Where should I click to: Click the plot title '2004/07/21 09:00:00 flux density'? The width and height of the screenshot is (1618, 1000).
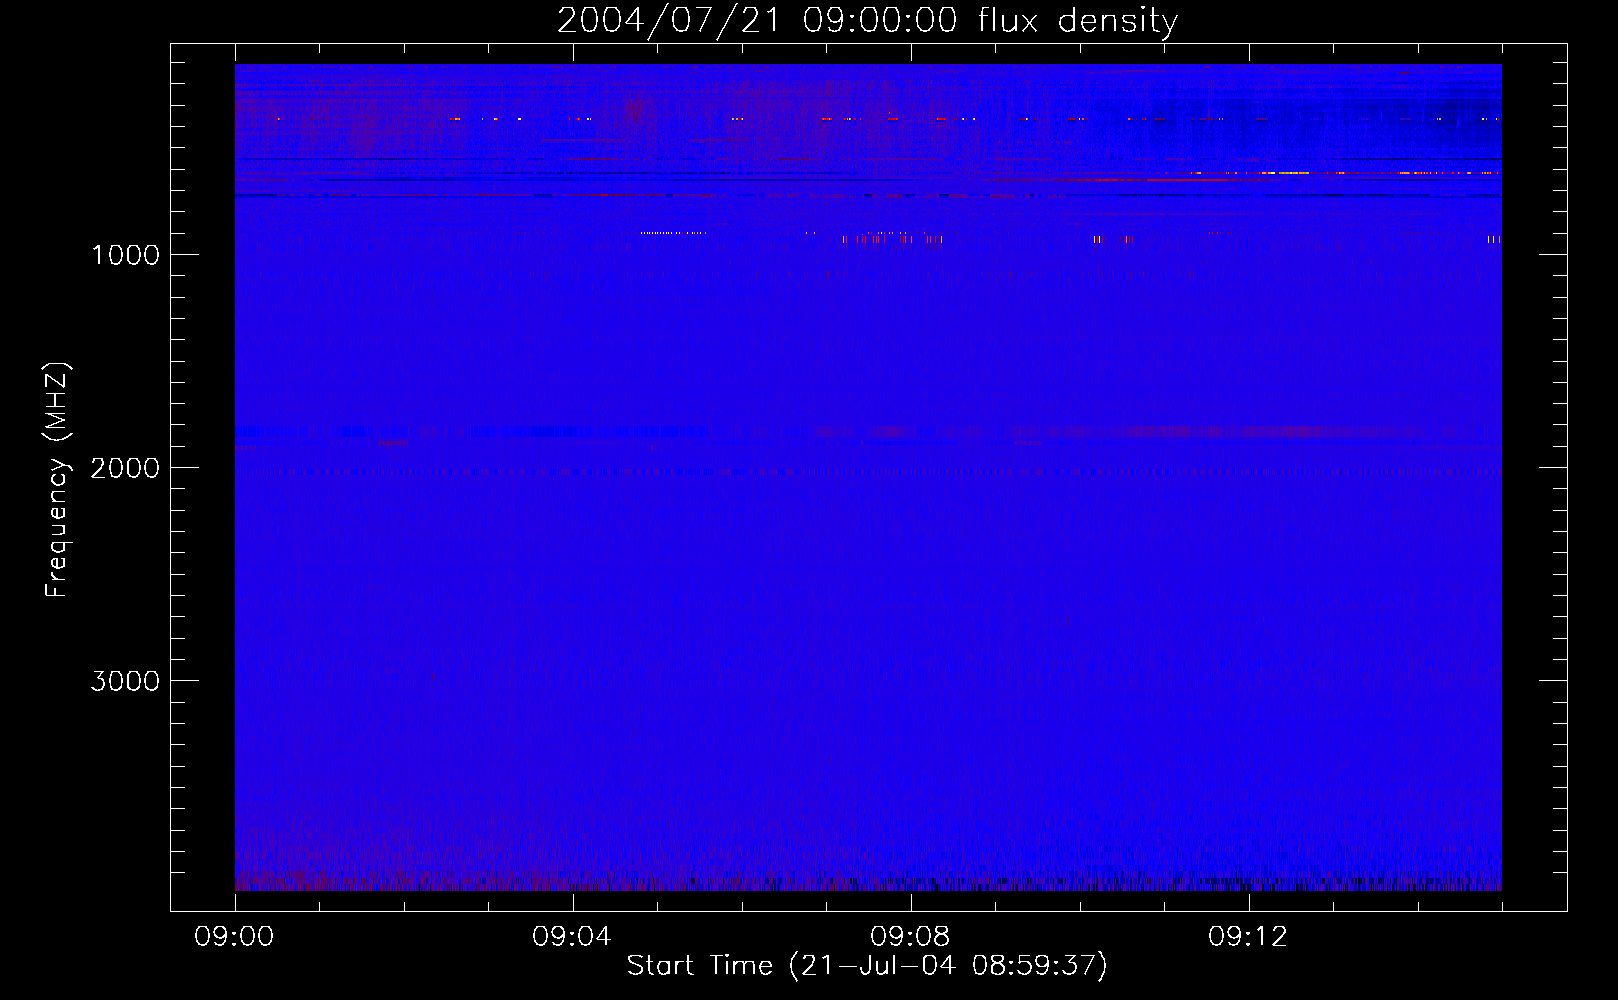[867, 21]
